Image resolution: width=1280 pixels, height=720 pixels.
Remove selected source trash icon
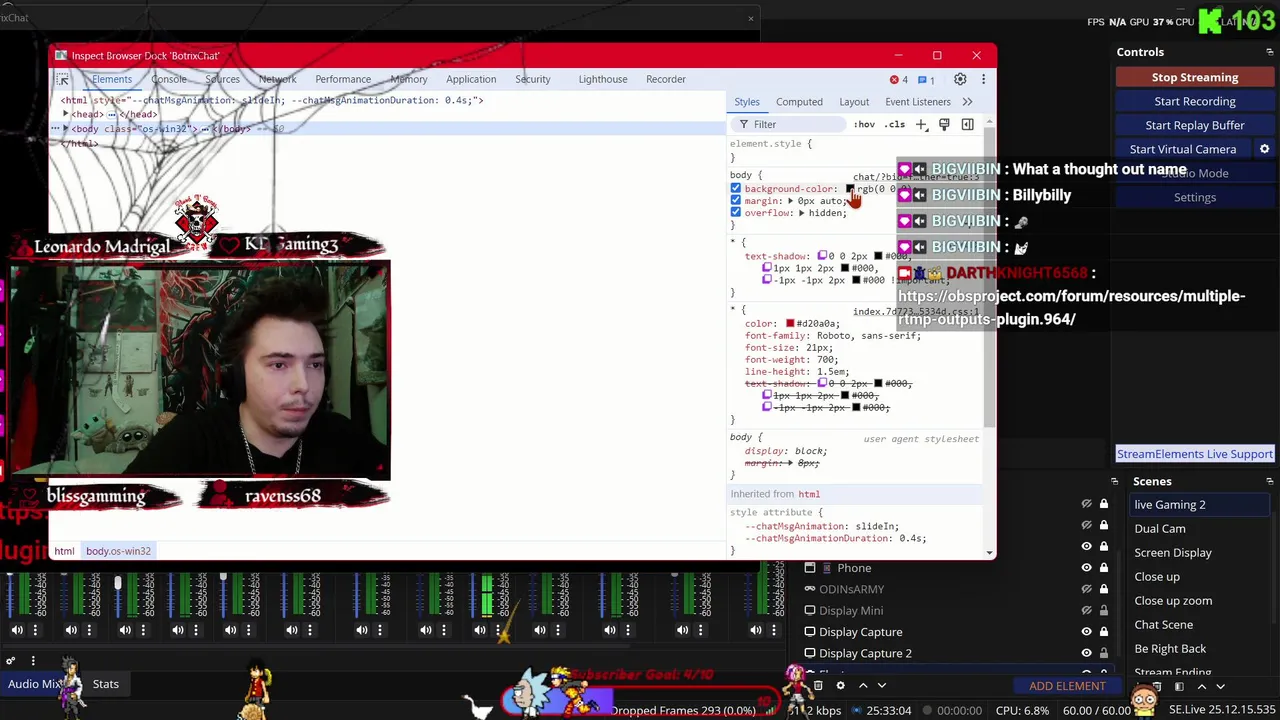point(818,686)
